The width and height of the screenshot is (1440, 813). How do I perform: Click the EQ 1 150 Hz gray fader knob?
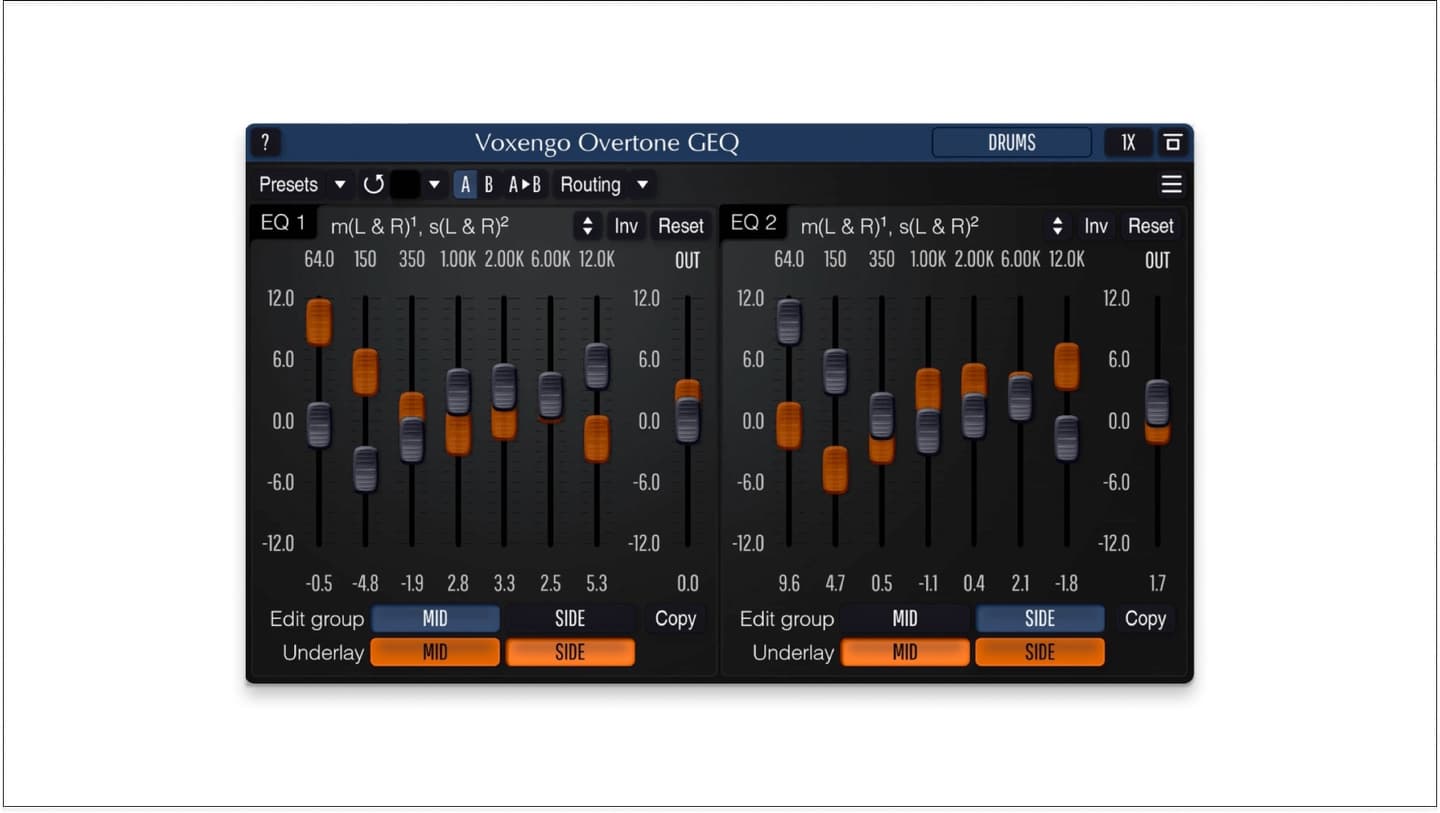(x=366, y=469)
